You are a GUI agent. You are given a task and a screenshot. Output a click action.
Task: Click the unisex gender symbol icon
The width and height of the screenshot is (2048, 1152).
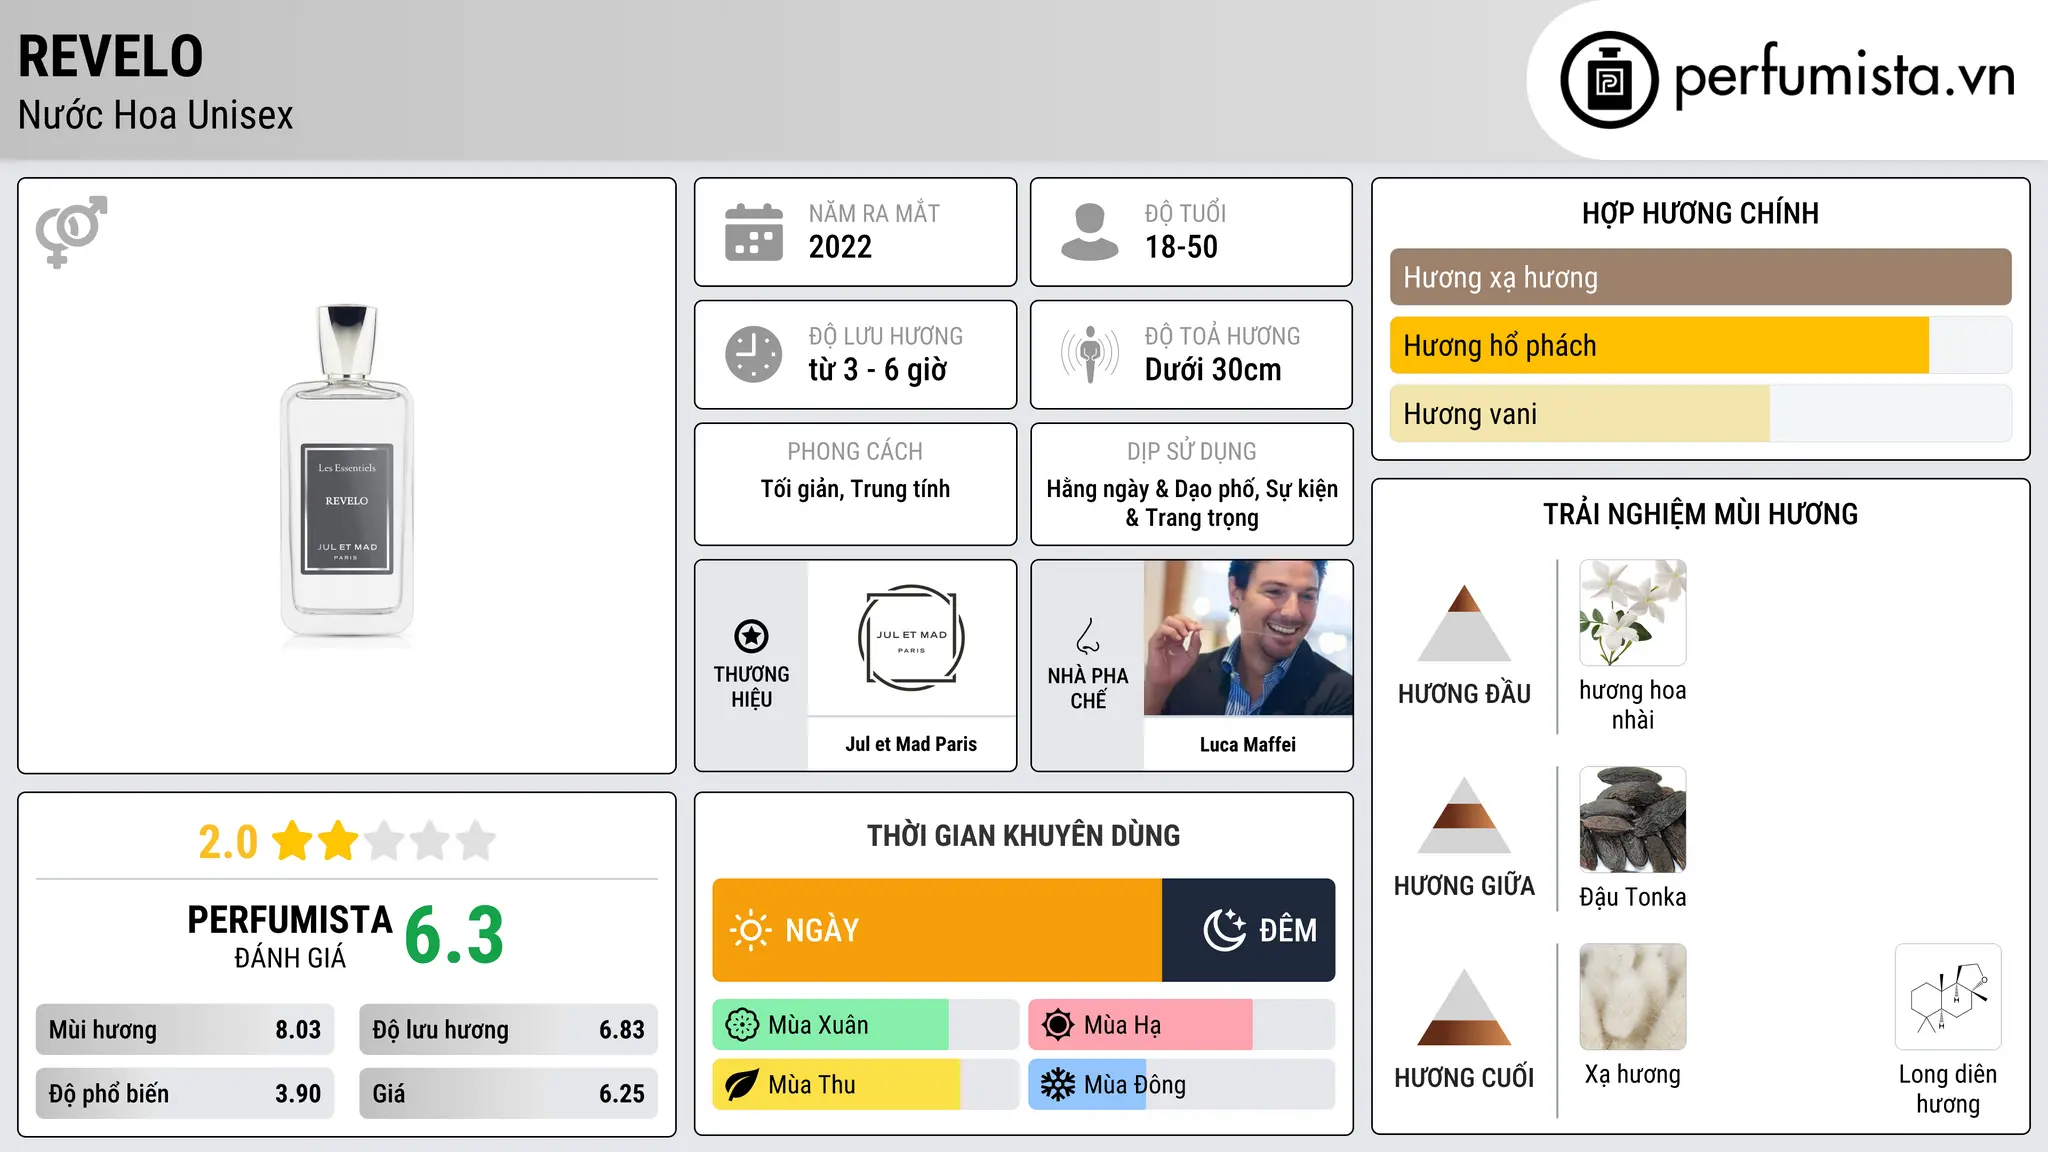pyautogui.click(x=71, y=232)
